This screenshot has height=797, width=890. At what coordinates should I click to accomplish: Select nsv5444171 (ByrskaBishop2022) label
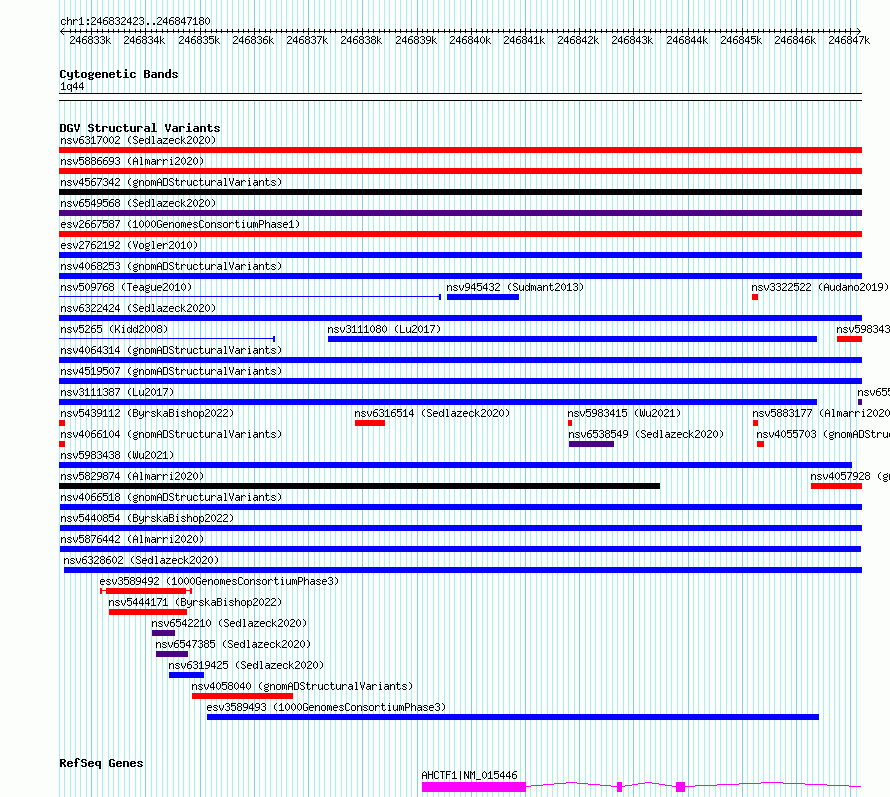tap(195, 602)
